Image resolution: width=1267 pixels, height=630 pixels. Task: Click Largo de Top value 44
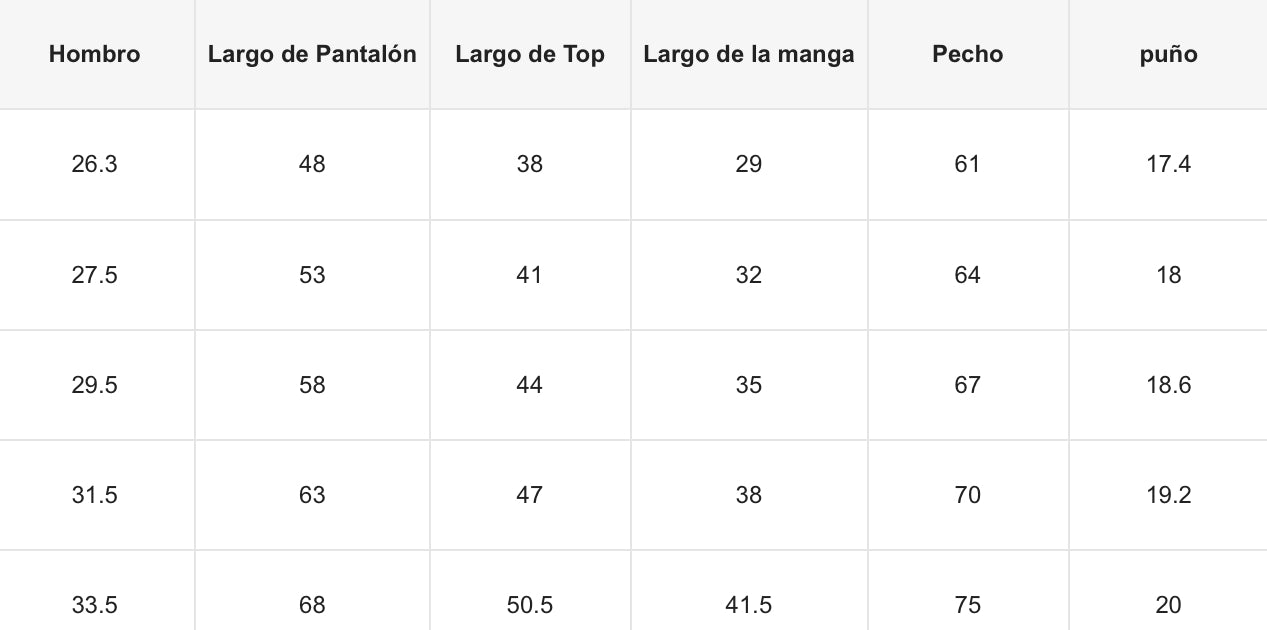point(530,385)
